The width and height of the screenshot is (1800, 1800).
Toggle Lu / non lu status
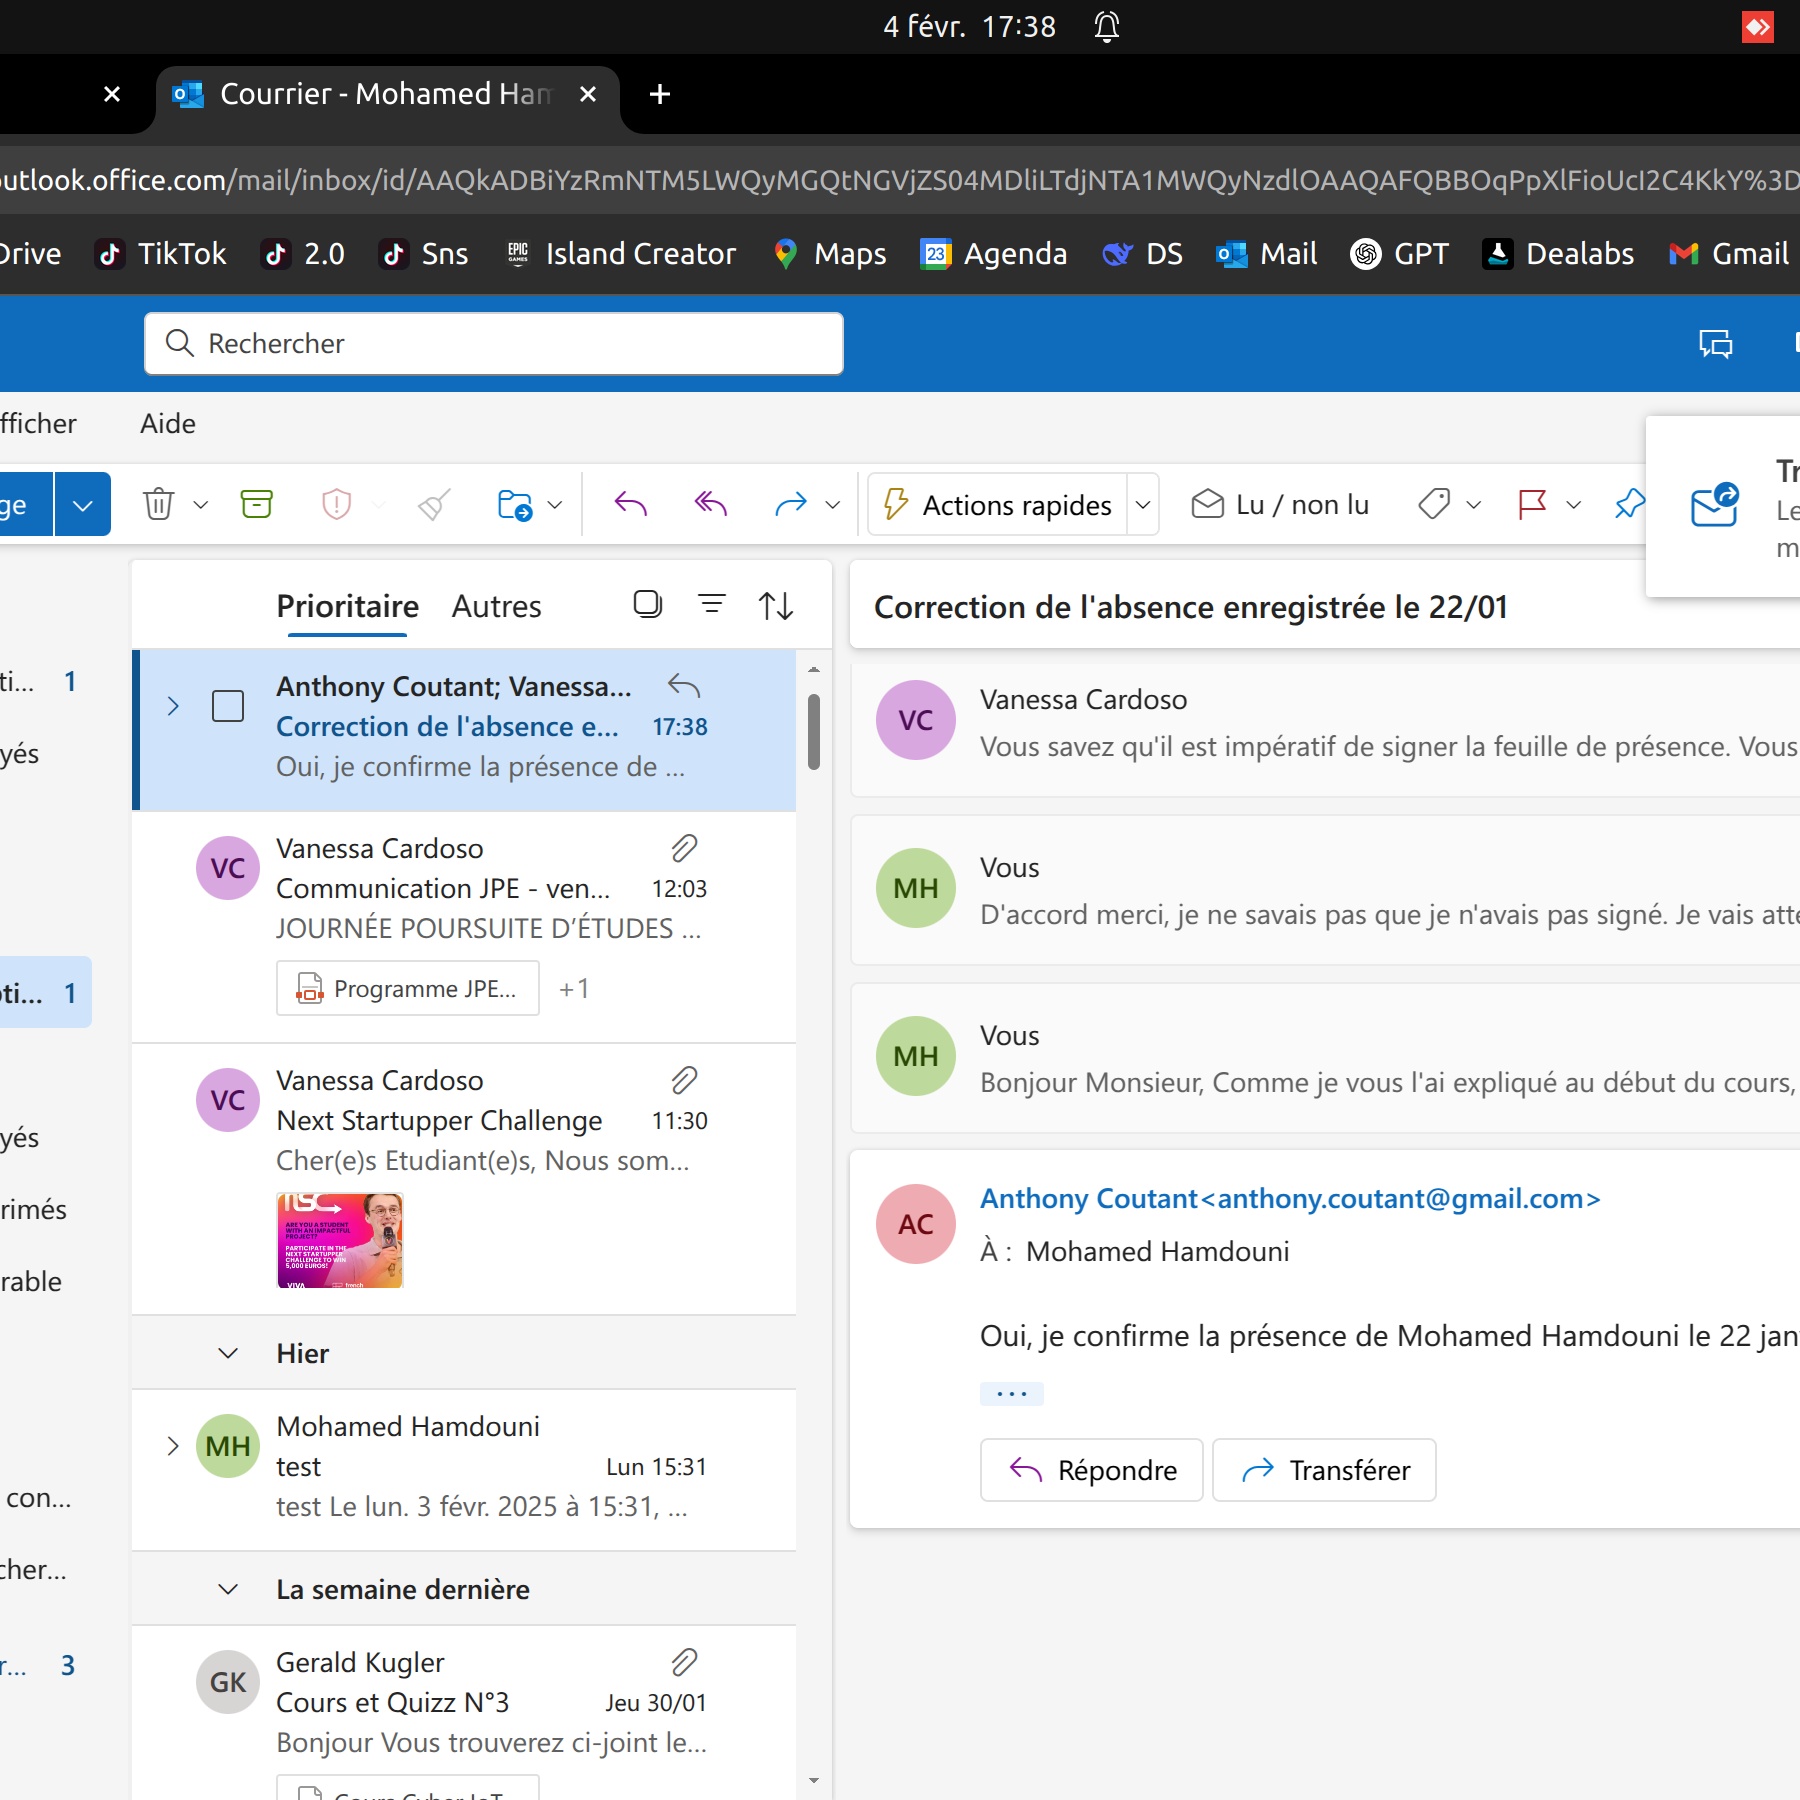pyautogui.click(x=1280, y=504)
